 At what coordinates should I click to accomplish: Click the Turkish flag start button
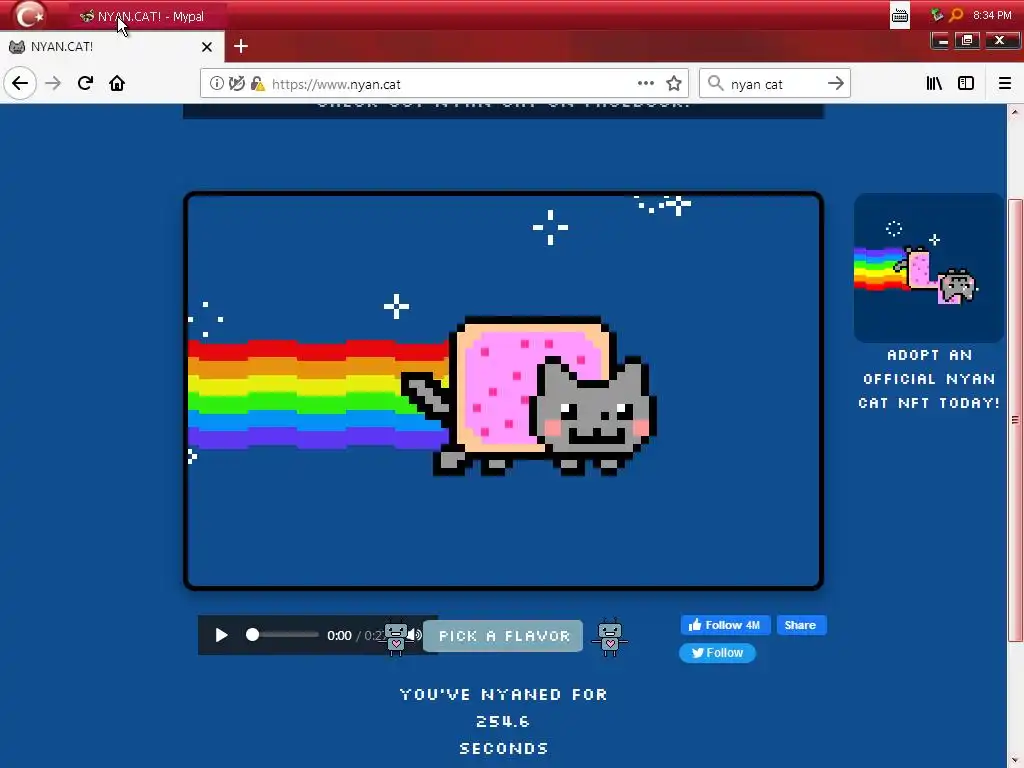[29, 15]
